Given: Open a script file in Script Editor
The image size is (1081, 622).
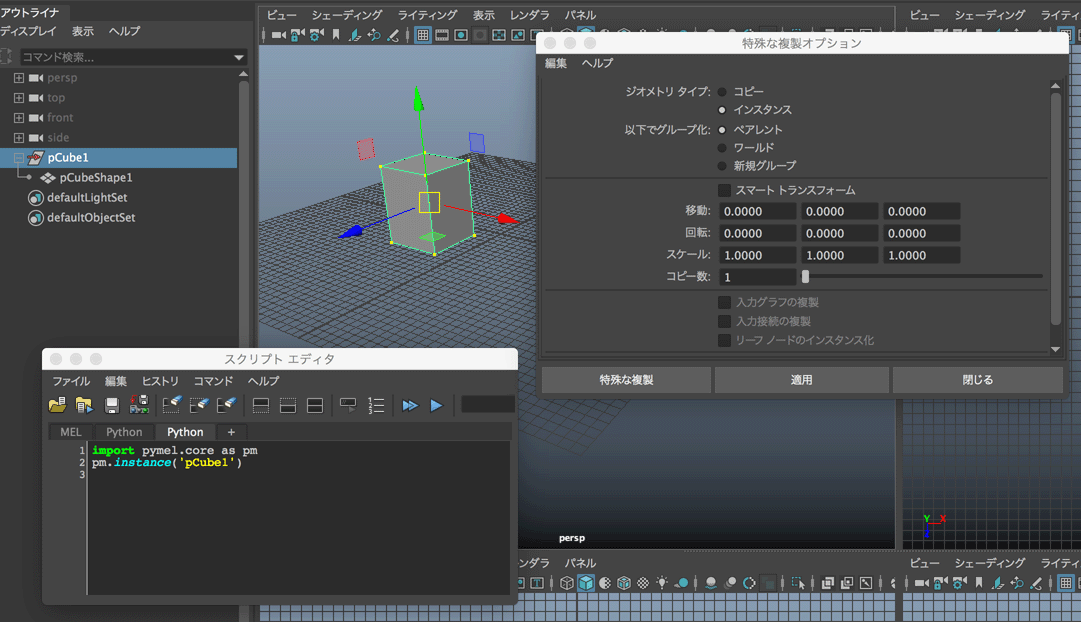Looking at the screenshot, I should [57, 405].
